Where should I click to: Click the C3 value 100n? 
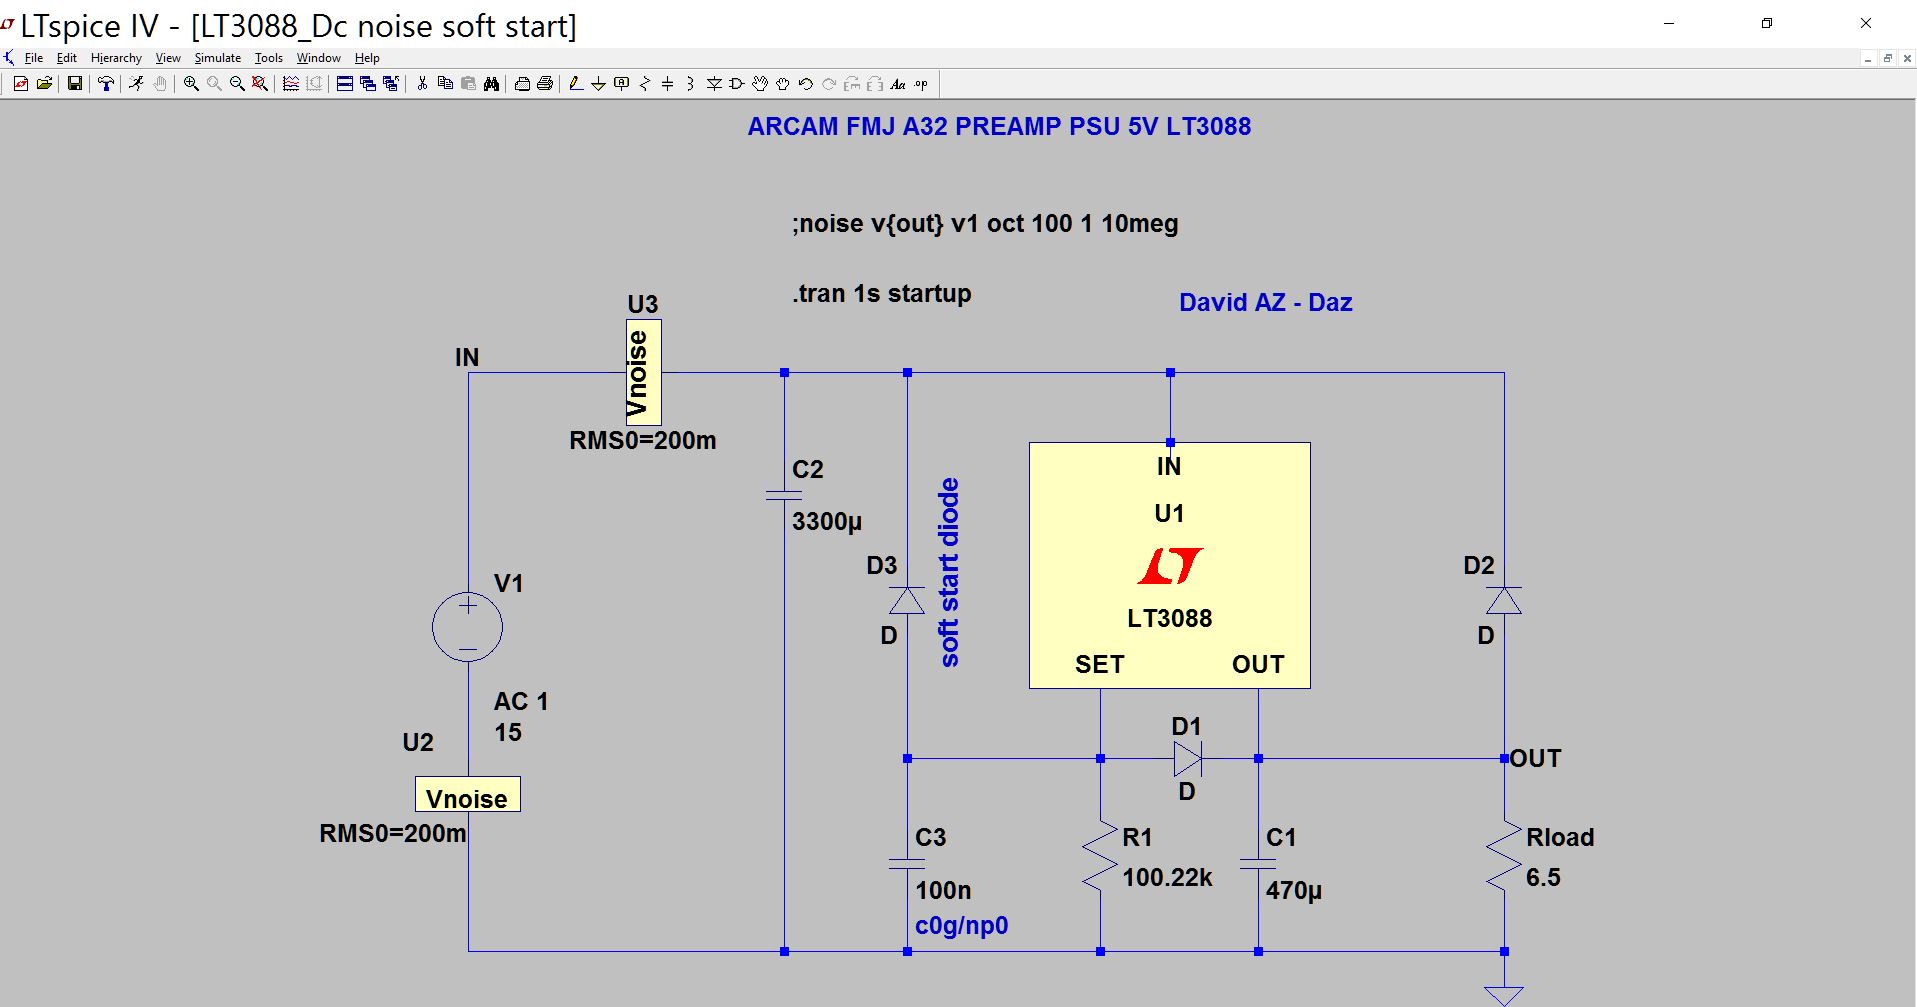[x=943, y=890]
